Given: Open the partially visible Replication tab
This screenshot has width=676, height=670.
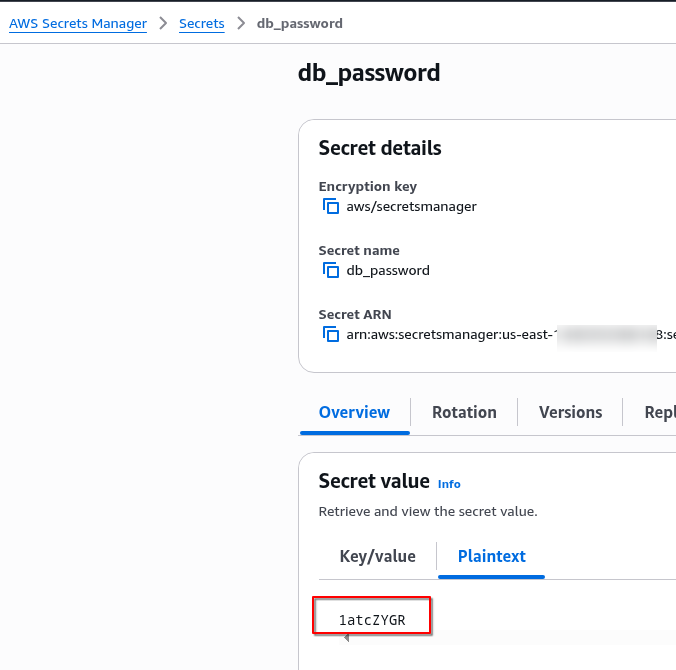Looking at the screenshot, I should pyautogui.click(x=659, y=412).
